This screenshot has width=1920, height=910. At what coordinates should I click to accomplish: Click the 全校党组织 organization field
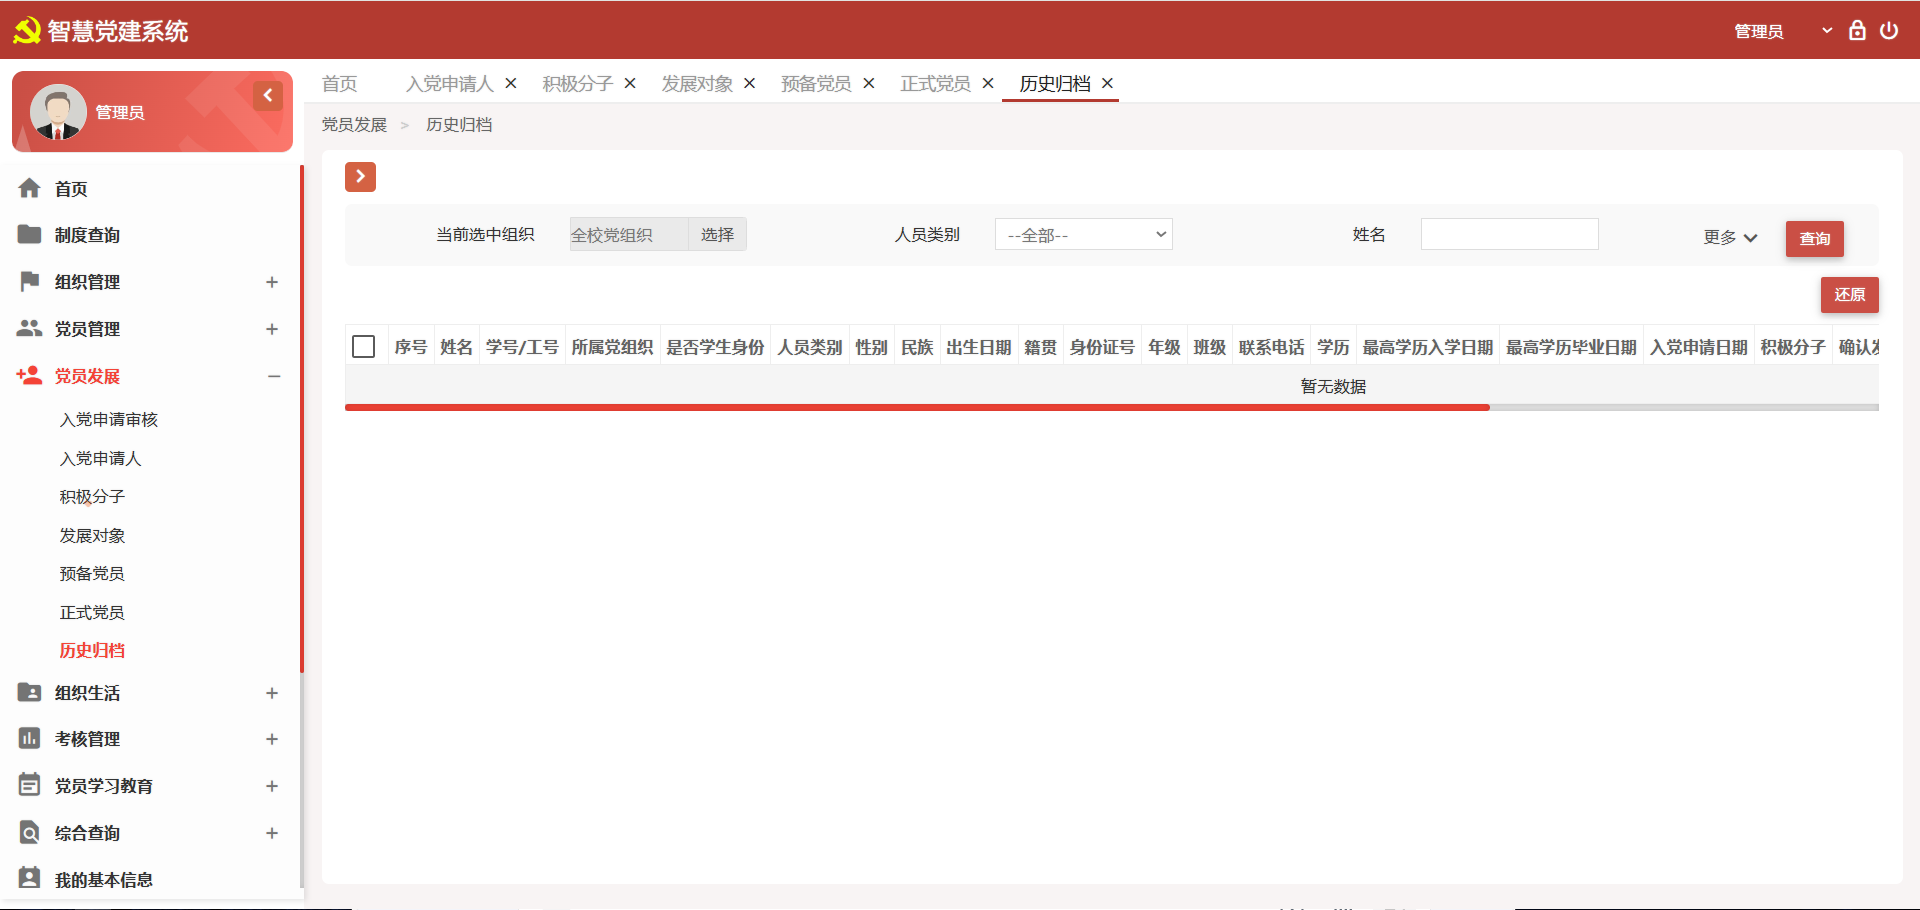628,234
